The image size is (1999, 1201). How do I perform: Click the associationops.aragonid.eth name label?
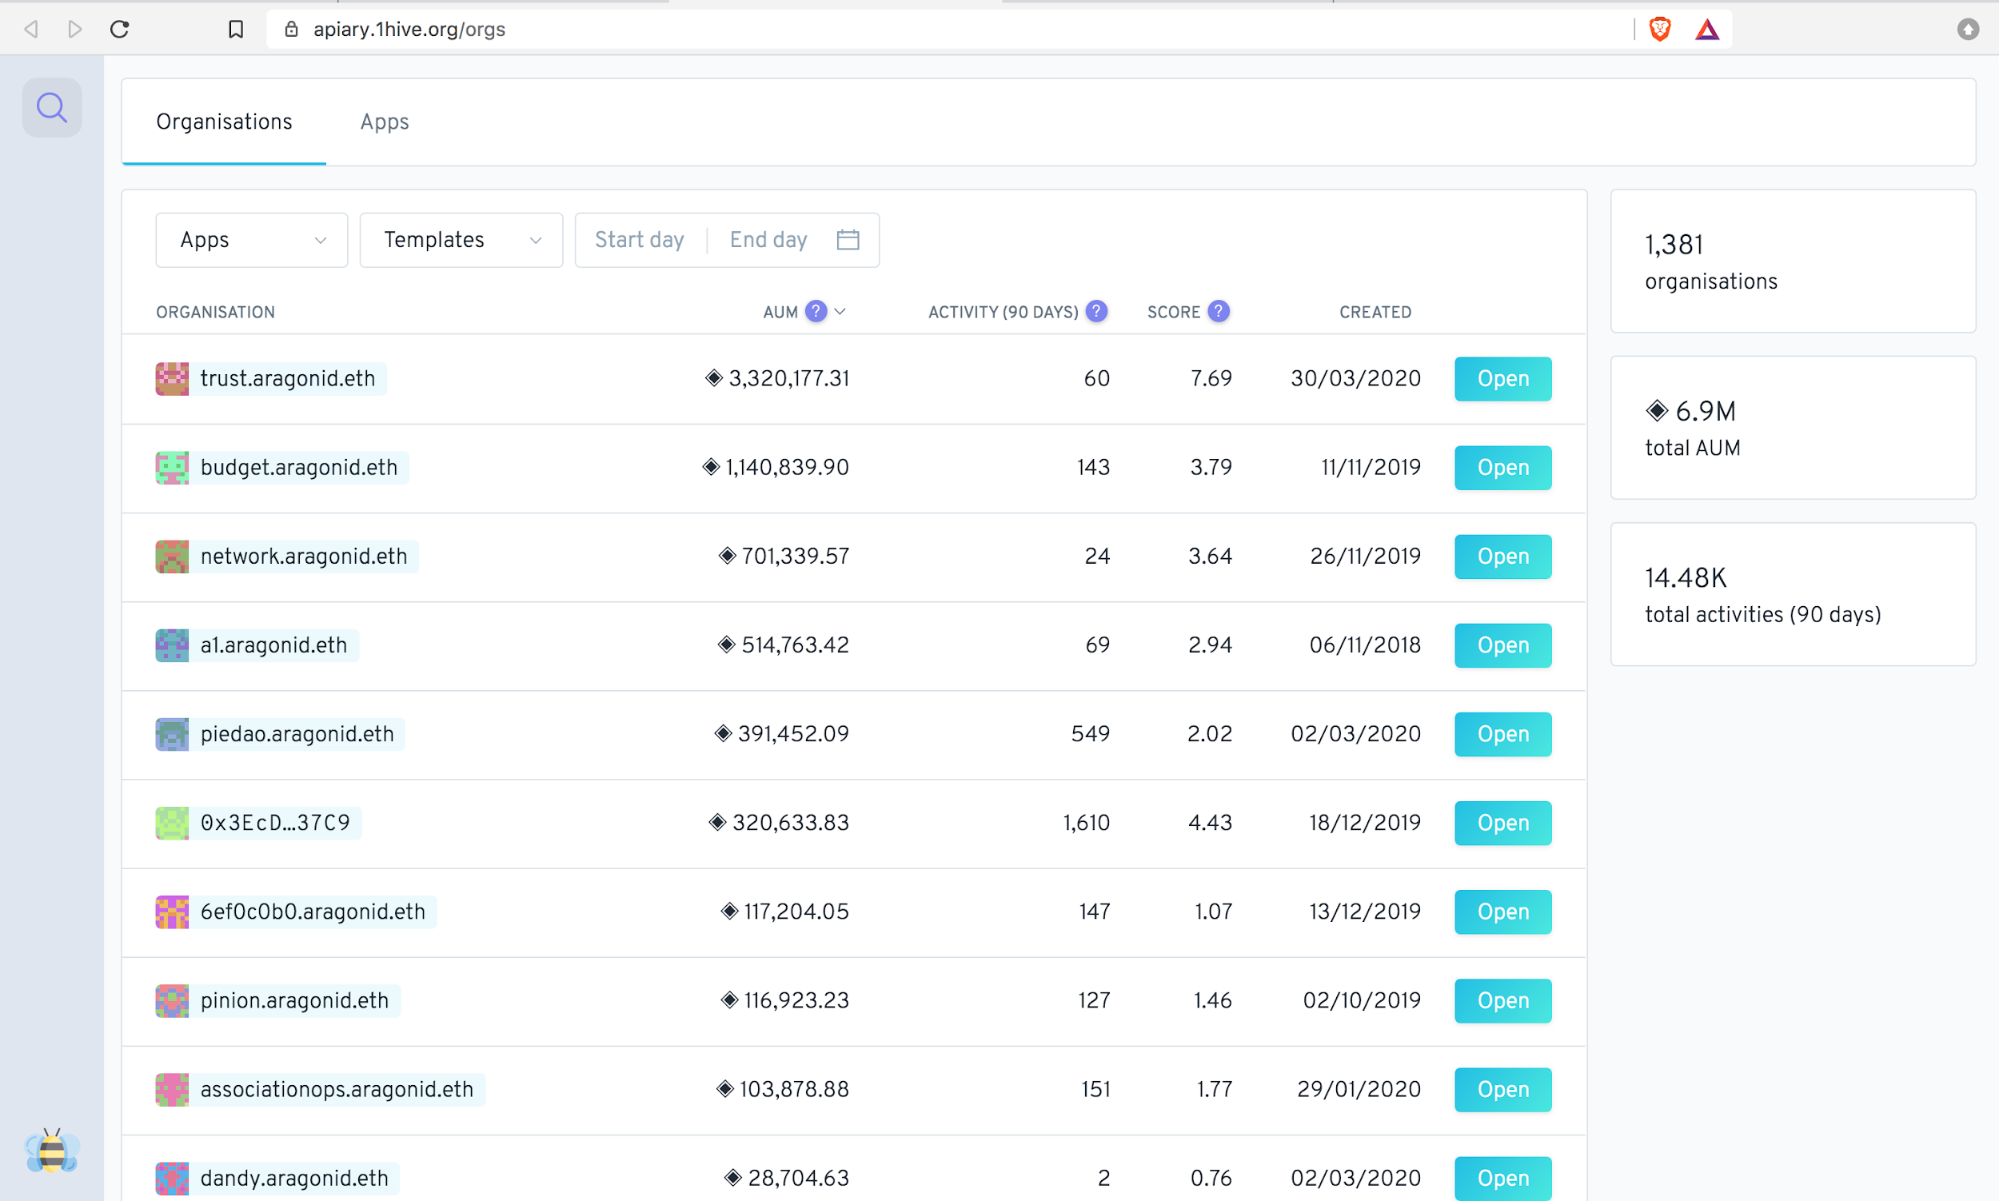(337, 1090)
